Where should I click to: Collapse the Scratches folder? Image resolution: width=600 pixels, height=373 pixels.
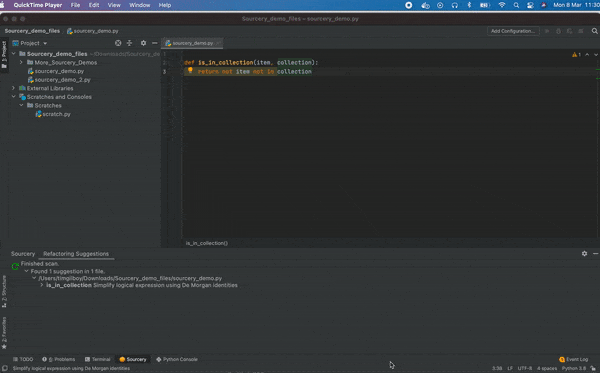coord(21,105)
